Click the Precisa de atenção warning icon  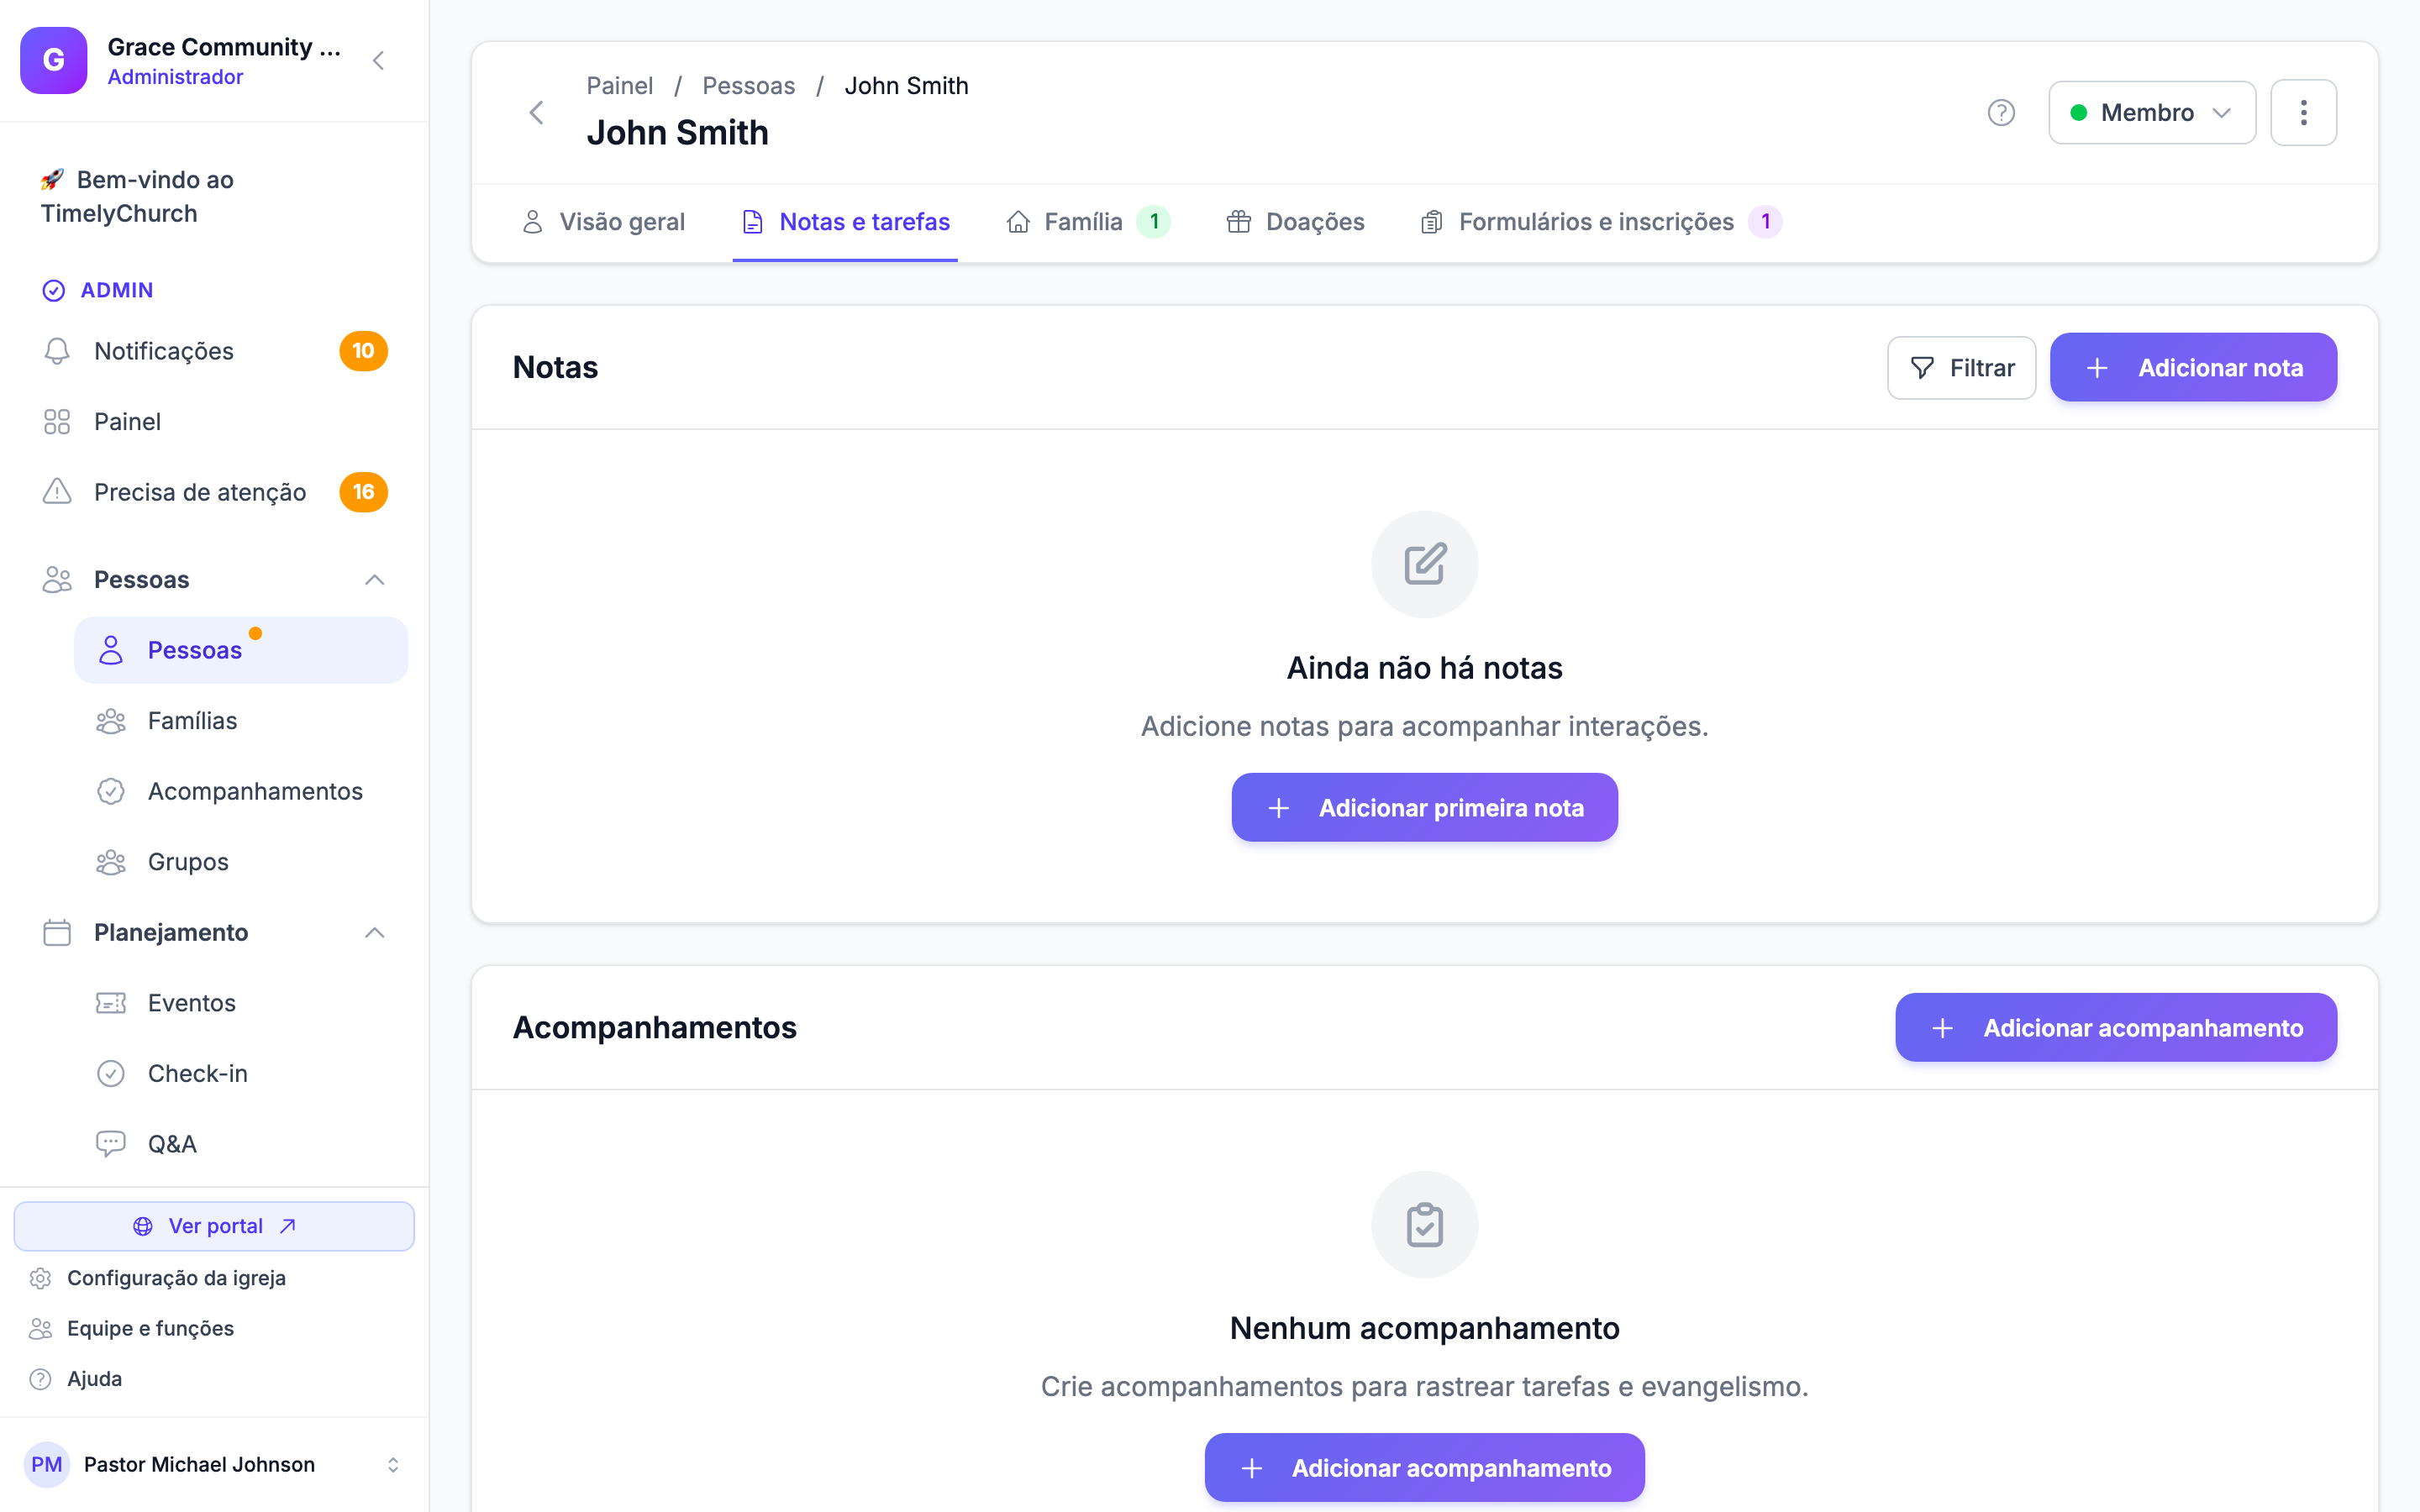(57, 492)
